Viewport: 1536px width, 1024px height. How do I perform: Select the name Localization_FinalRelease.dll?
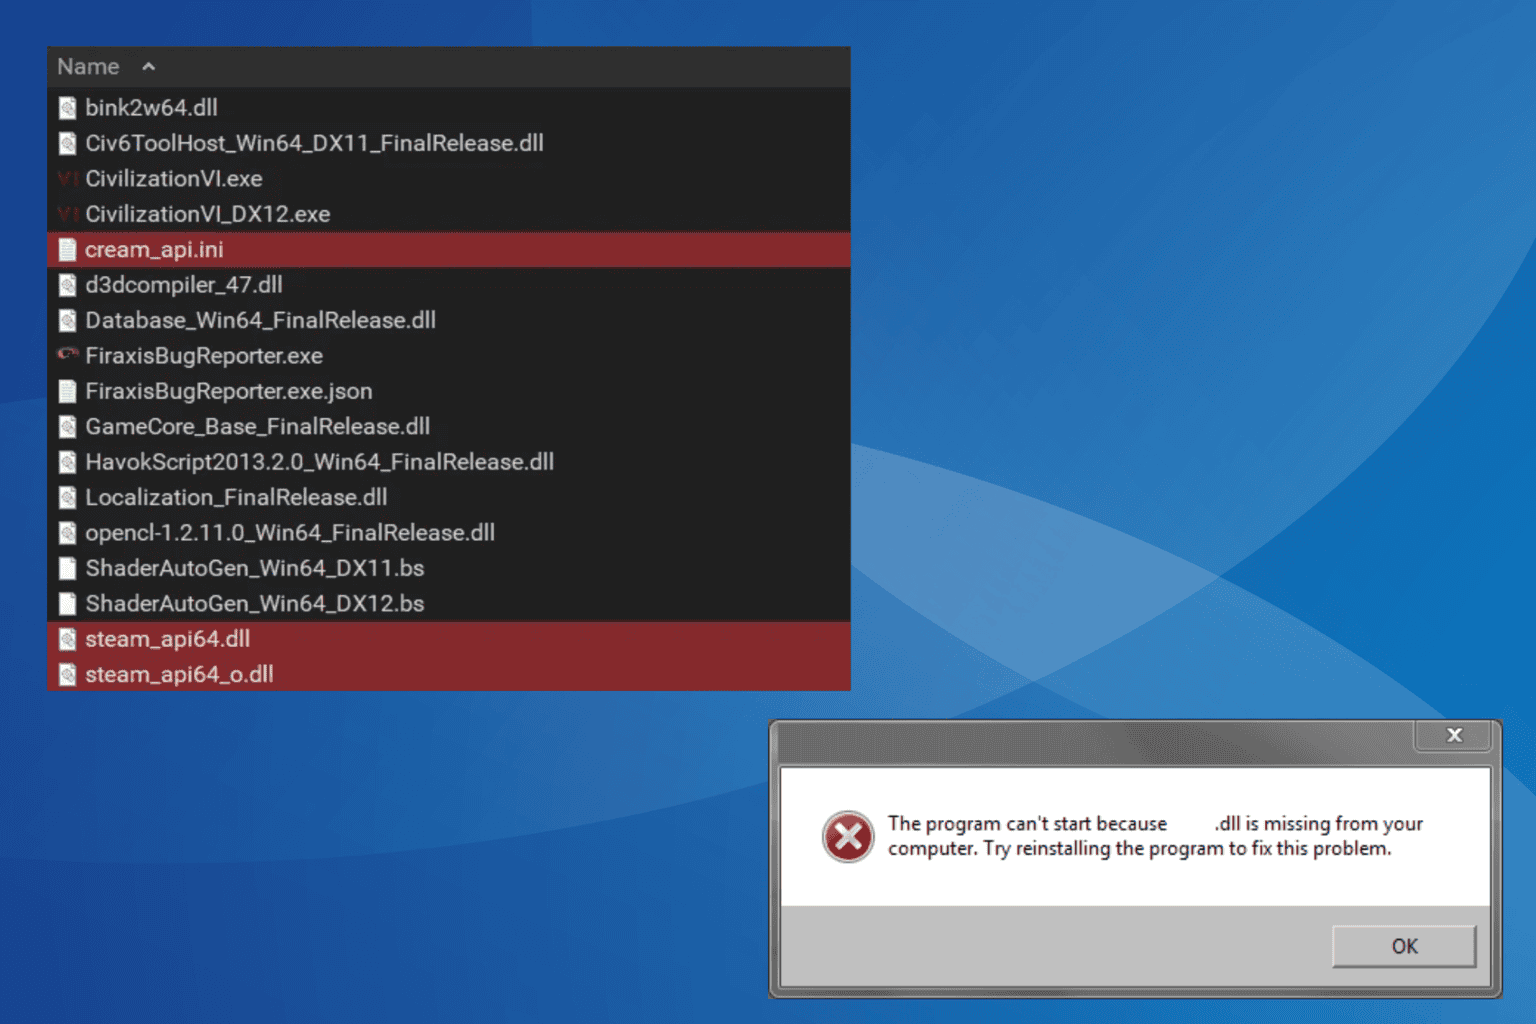(236, 498)
